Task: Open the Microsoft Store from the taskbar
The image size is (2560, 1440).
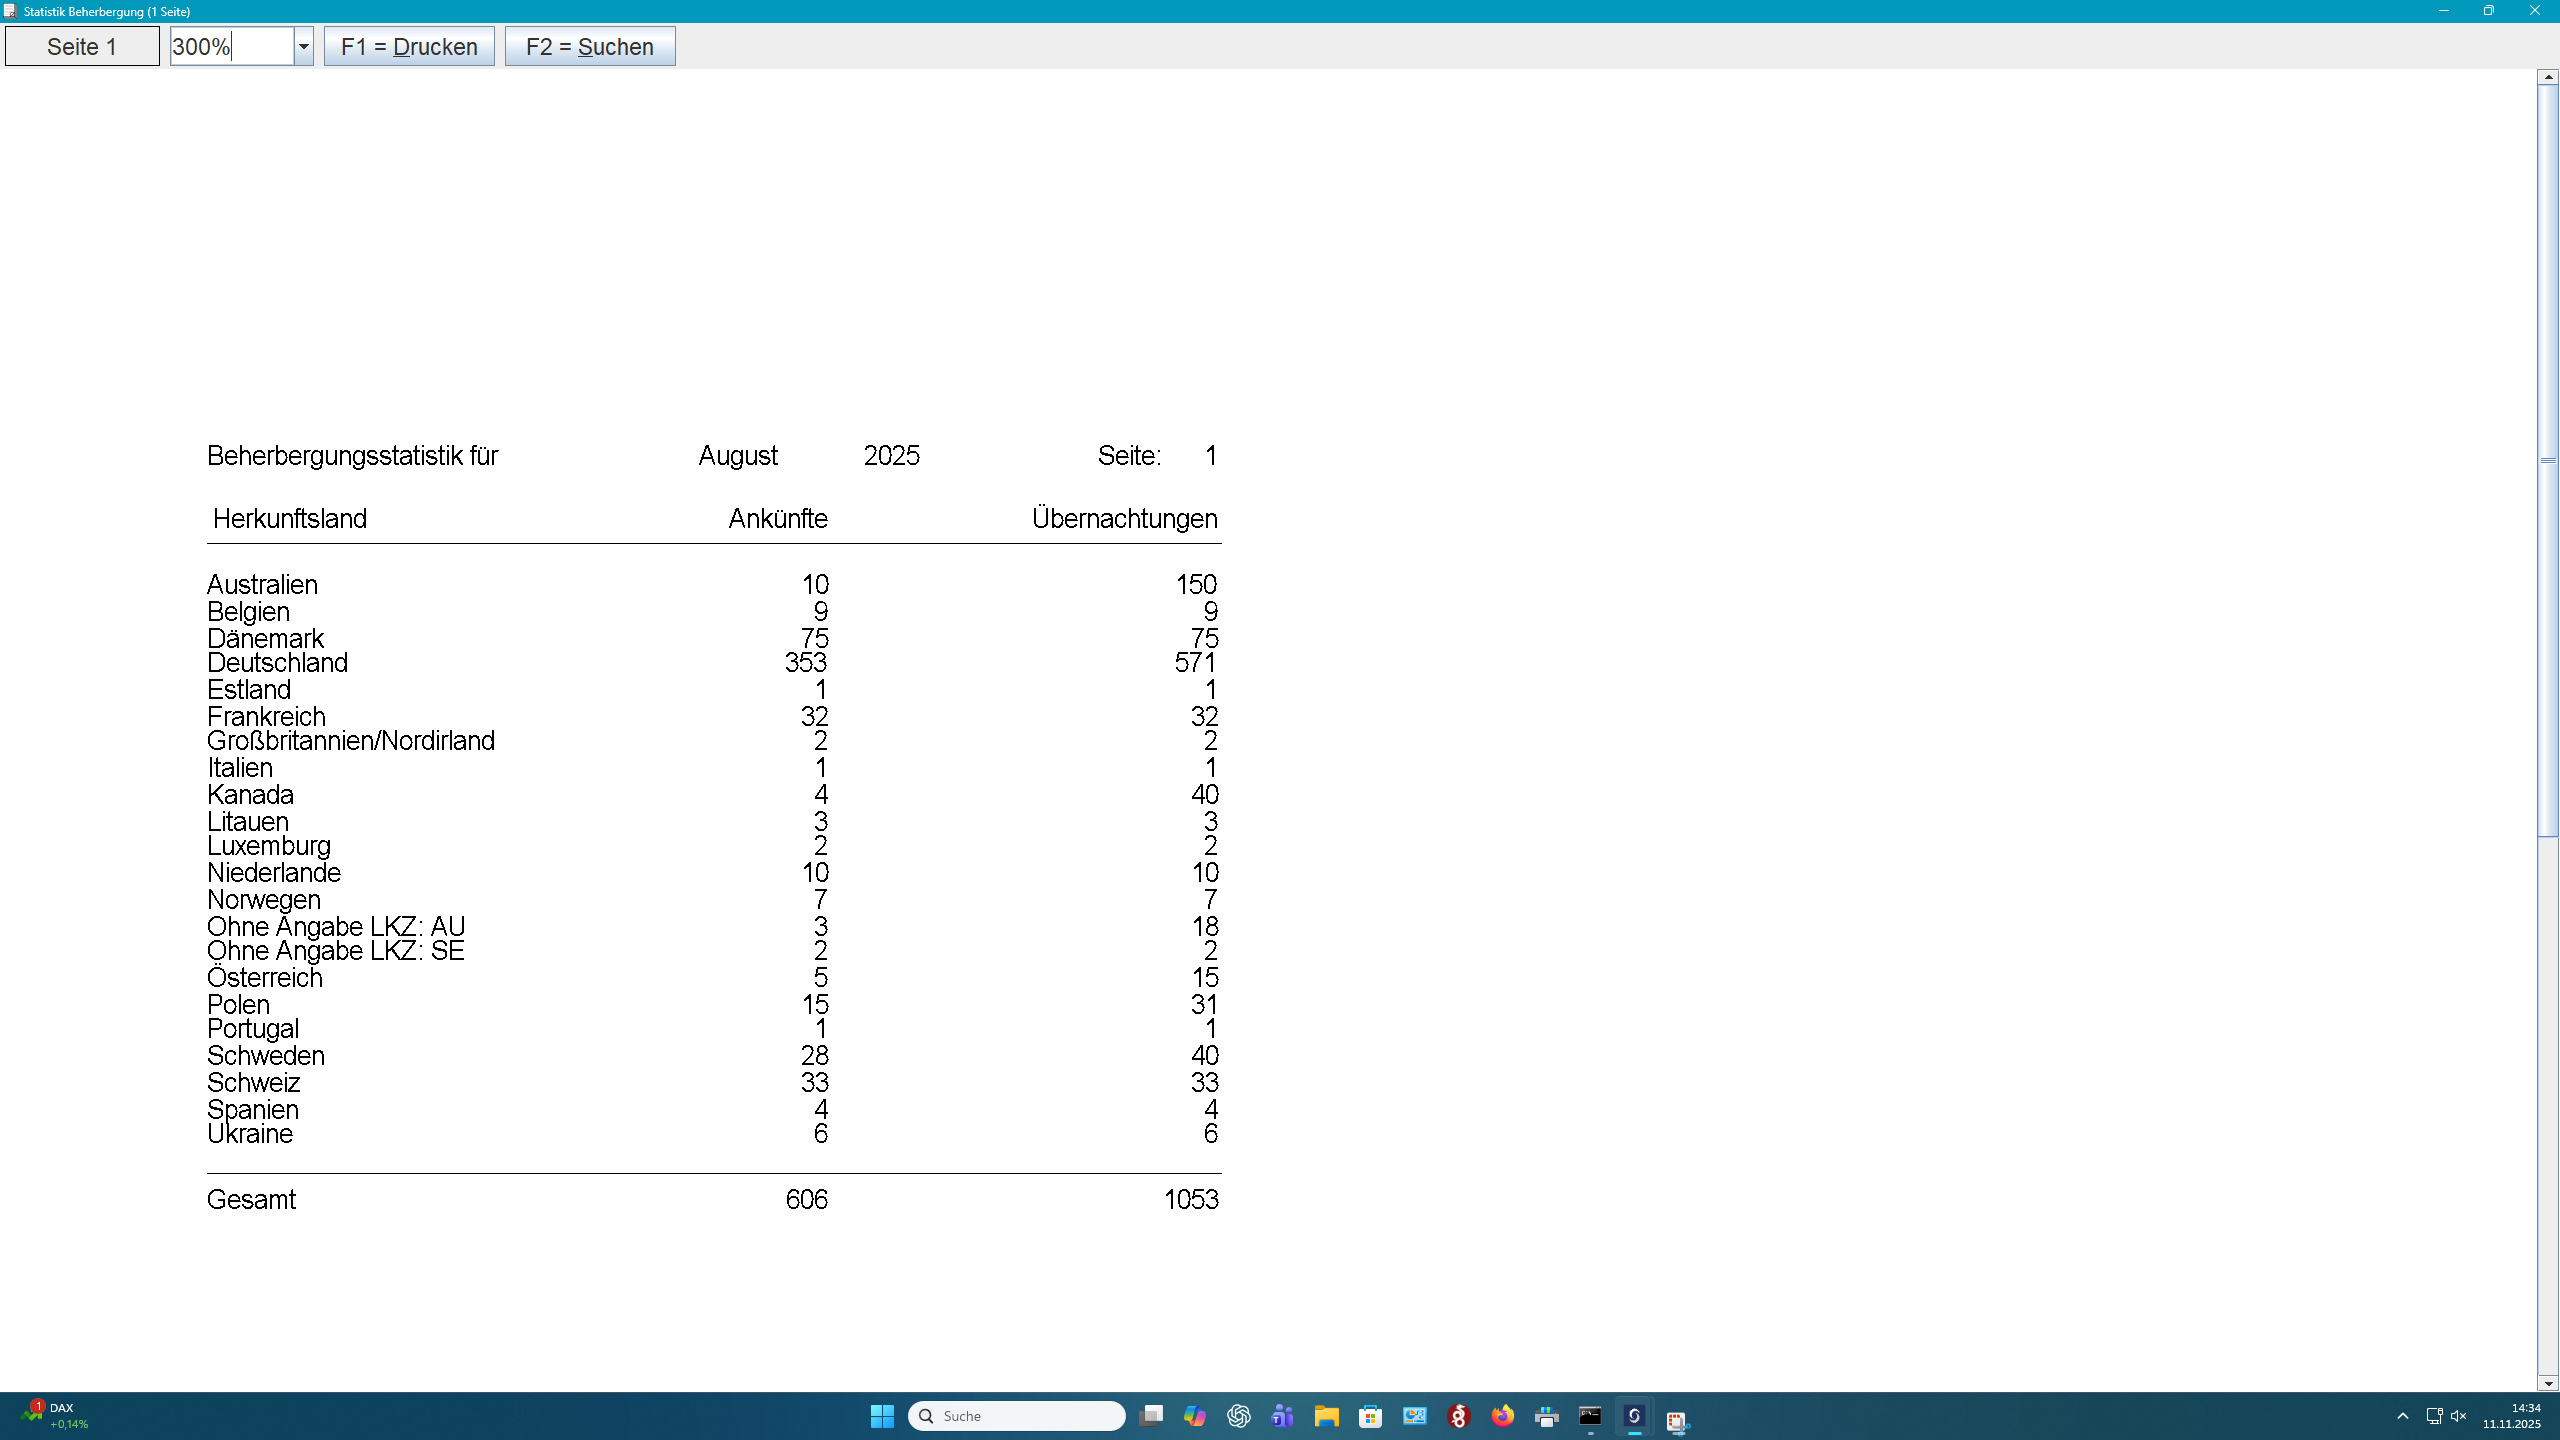Action: pyautogui.click(x=1371, y=1417)
